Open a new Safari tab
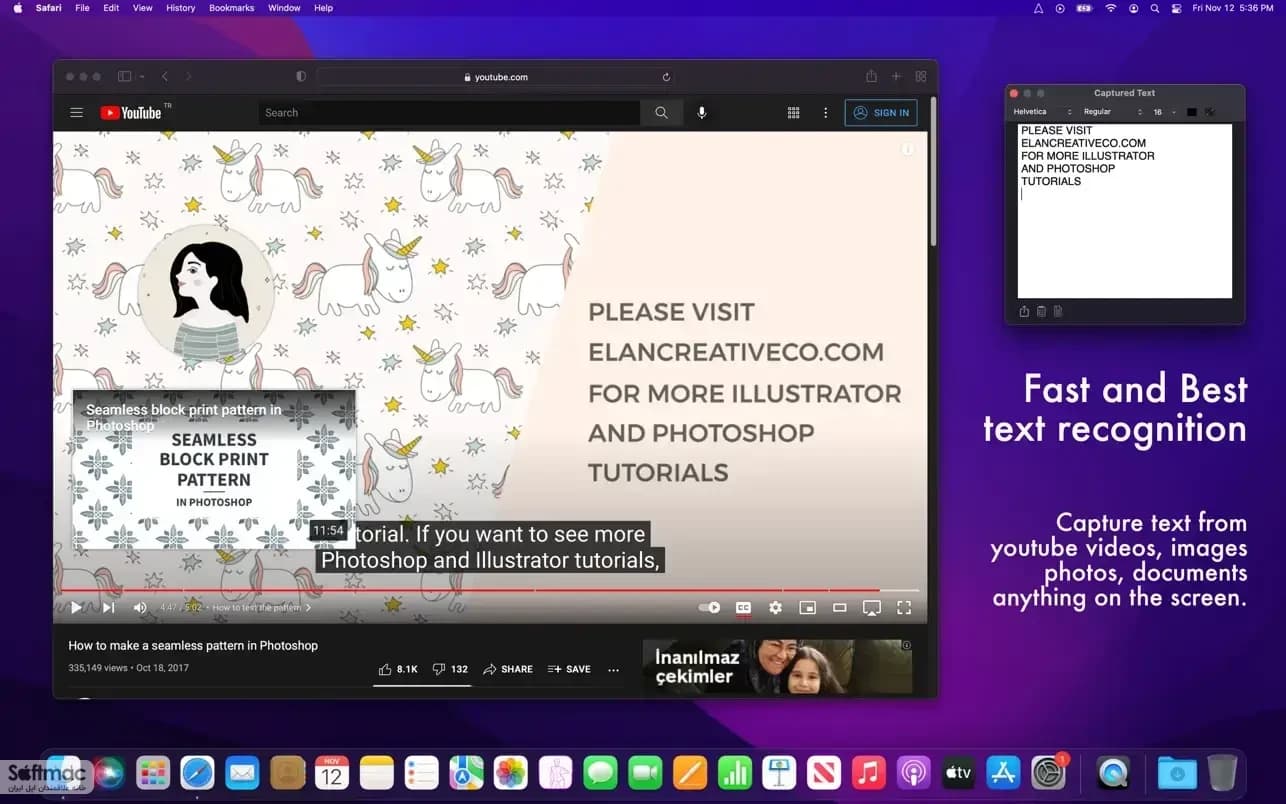 (896, 77)
